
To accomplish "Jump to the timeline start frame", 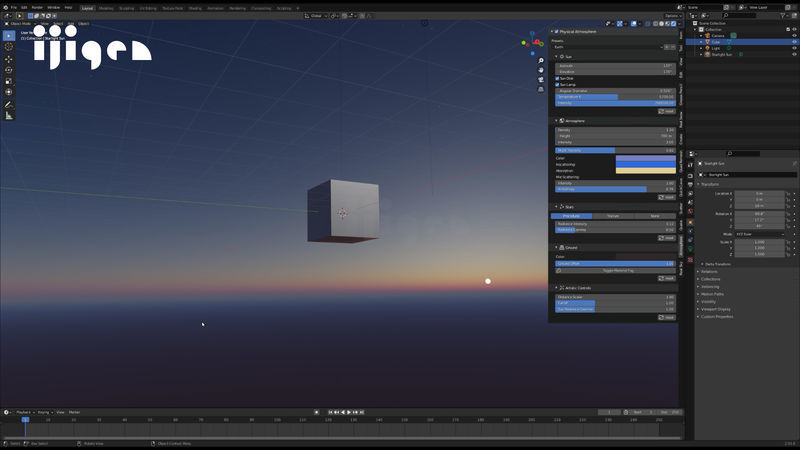I will [330, 412].
